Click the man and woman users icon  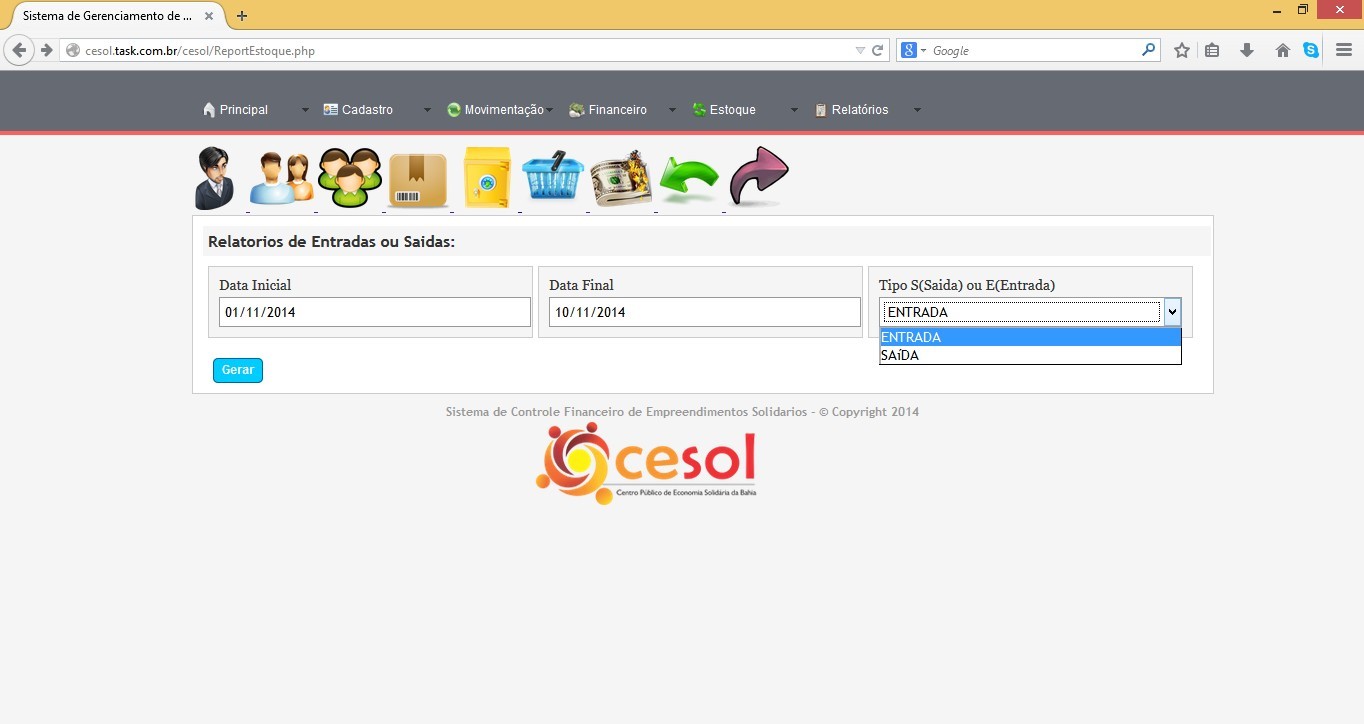point(282,179)
